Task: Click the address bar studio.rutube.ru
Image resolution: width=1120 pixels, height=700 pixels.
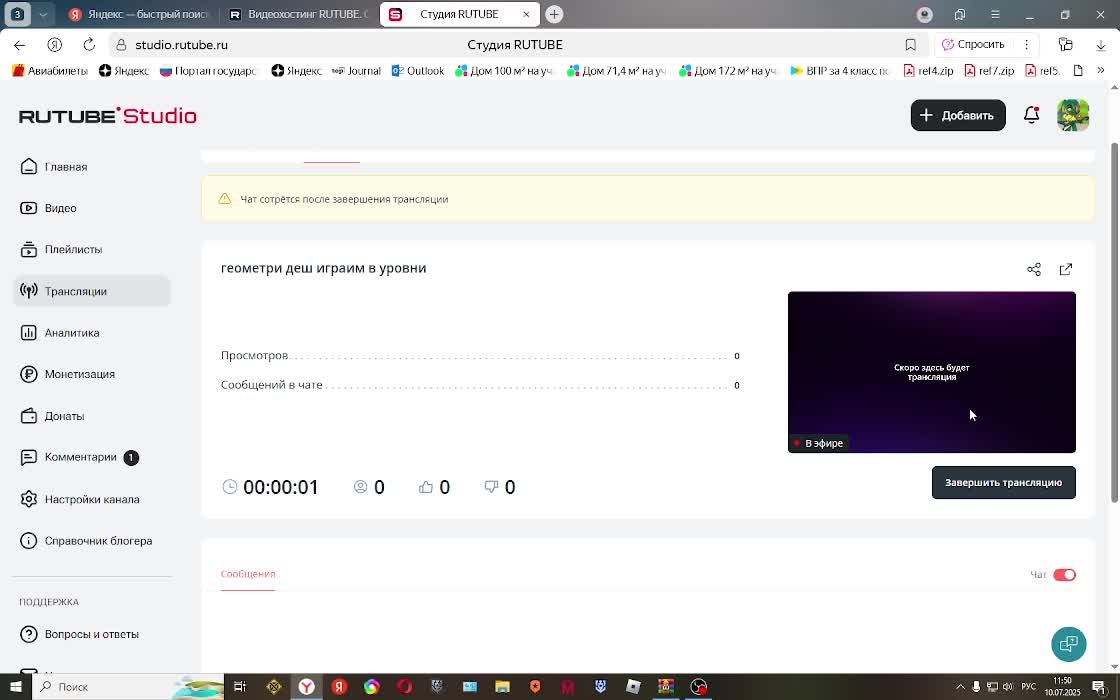Action: click(181, 45)
